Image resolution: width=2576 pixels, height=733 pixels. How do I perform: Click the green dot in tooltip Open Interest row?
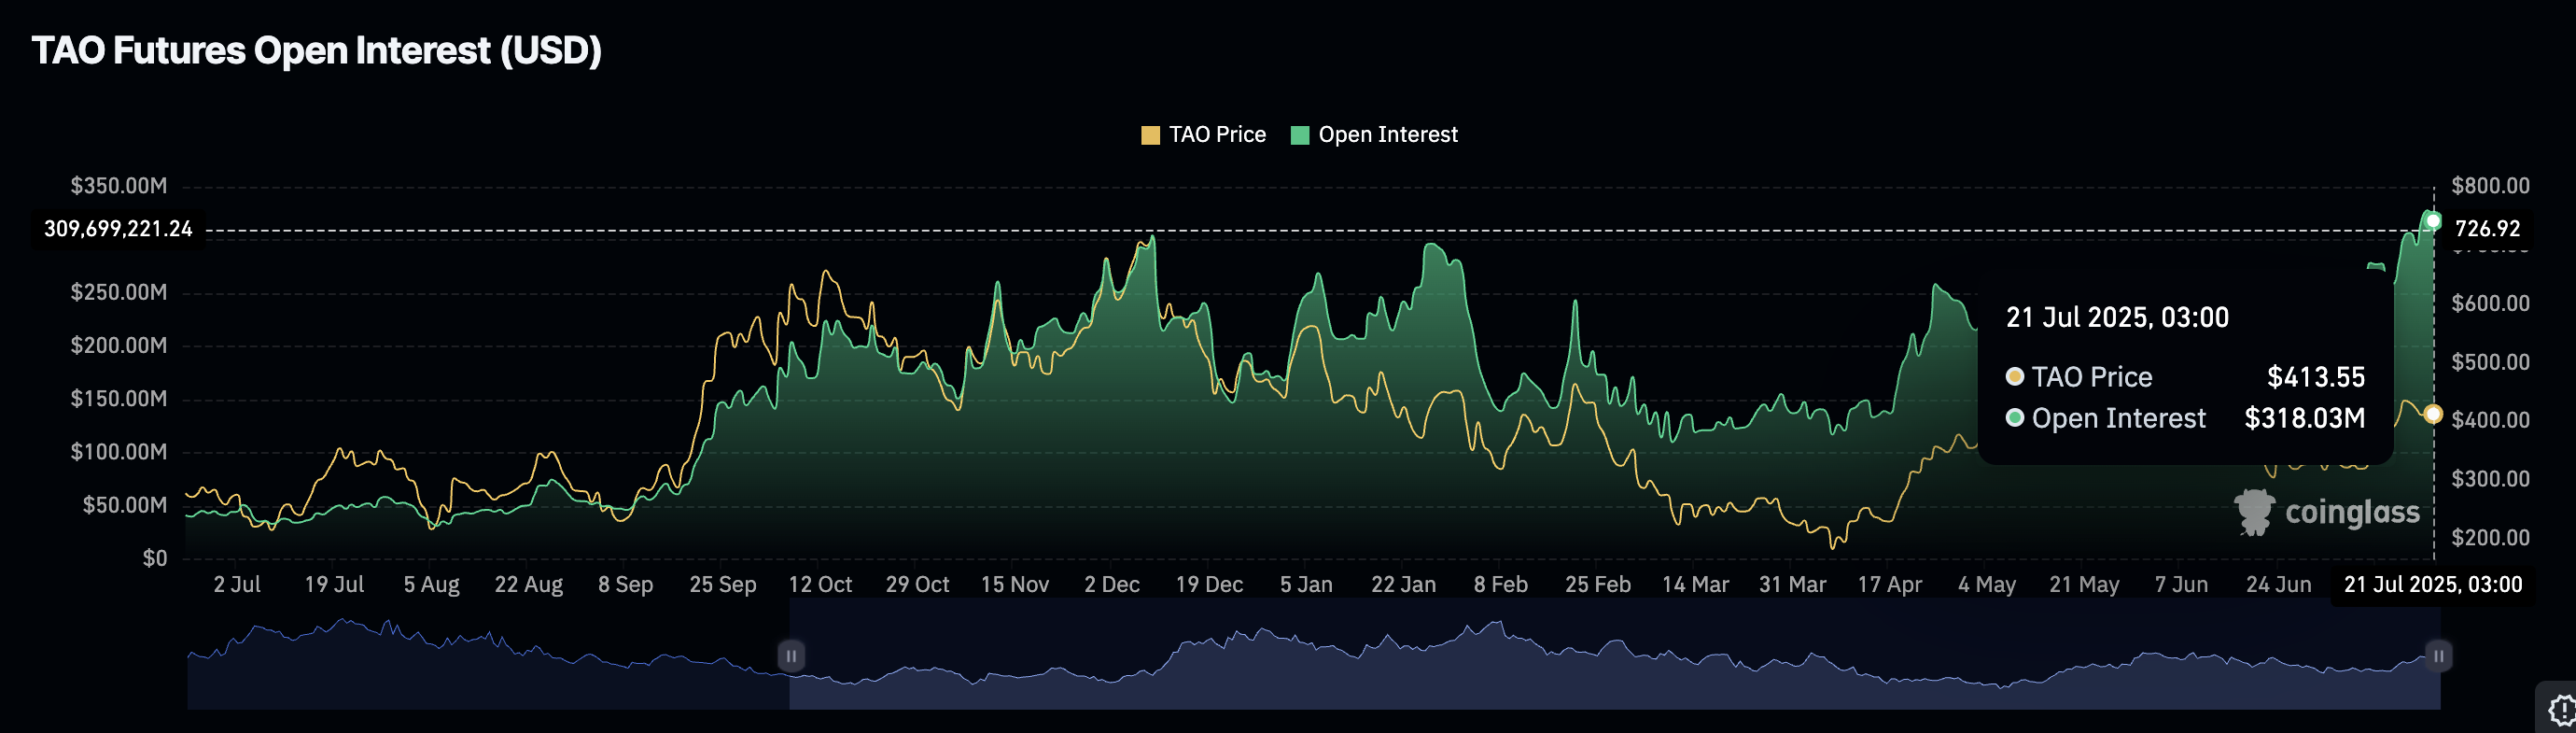click(x=2015, y=418)
